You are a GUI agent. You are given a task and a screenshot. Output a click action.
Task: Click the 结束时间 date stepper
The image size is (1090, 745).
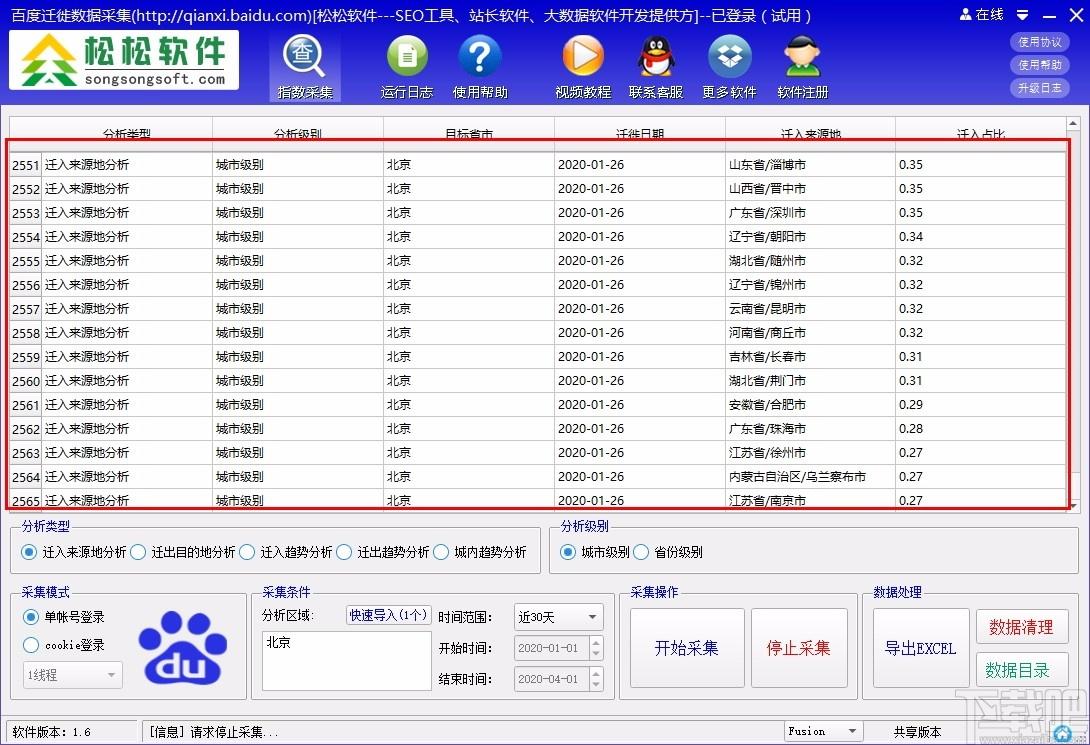coord(596,679)
